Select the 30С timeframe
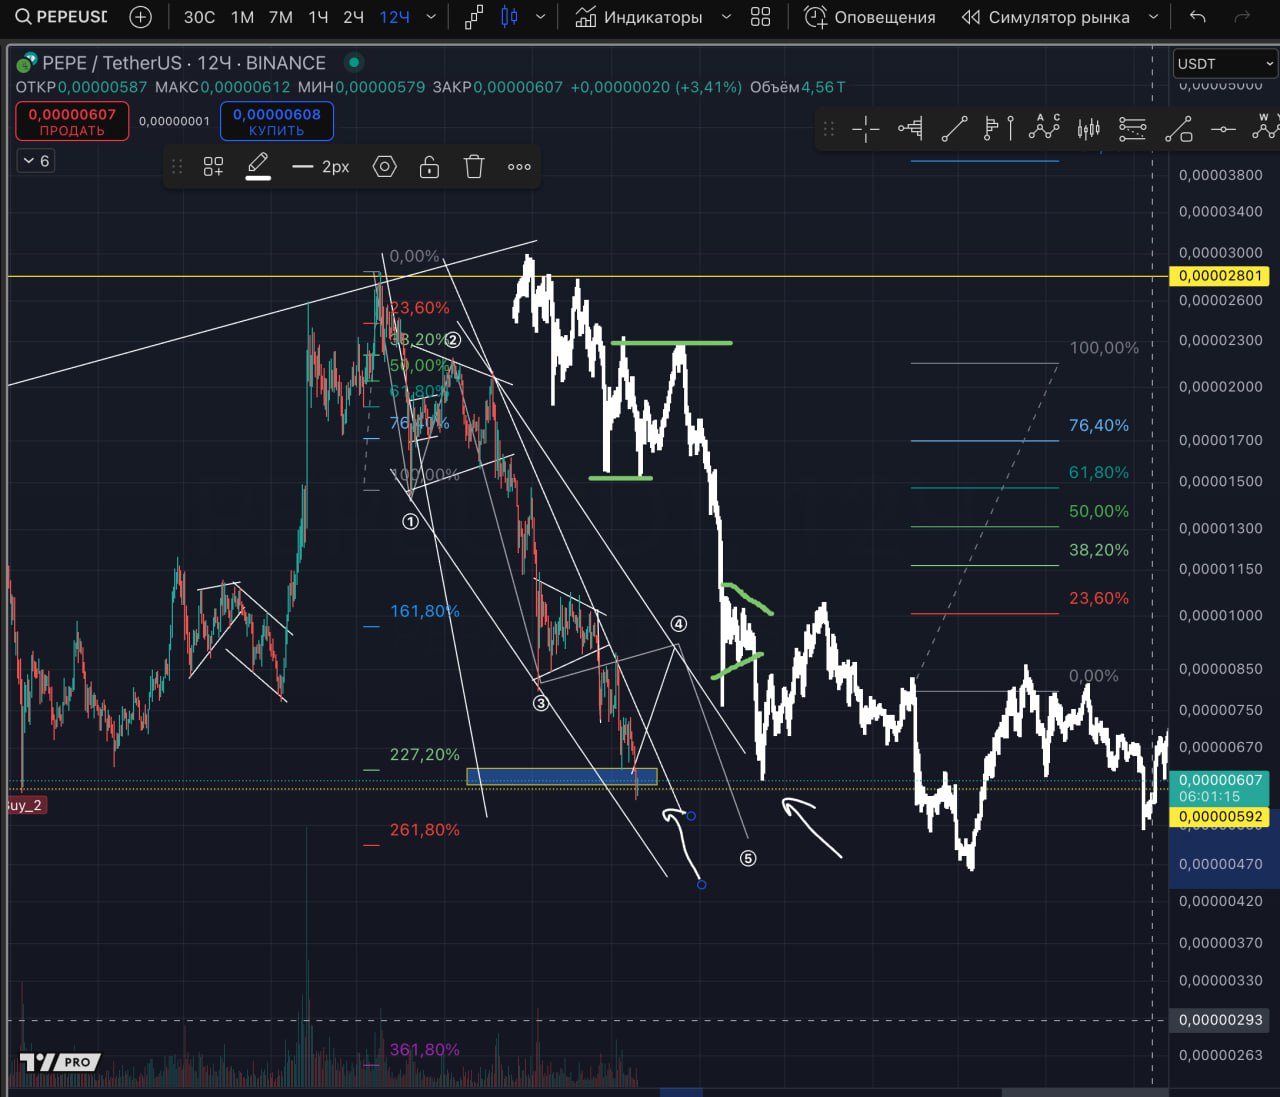Viewport: 1280px width, 1097px height. 199,17
